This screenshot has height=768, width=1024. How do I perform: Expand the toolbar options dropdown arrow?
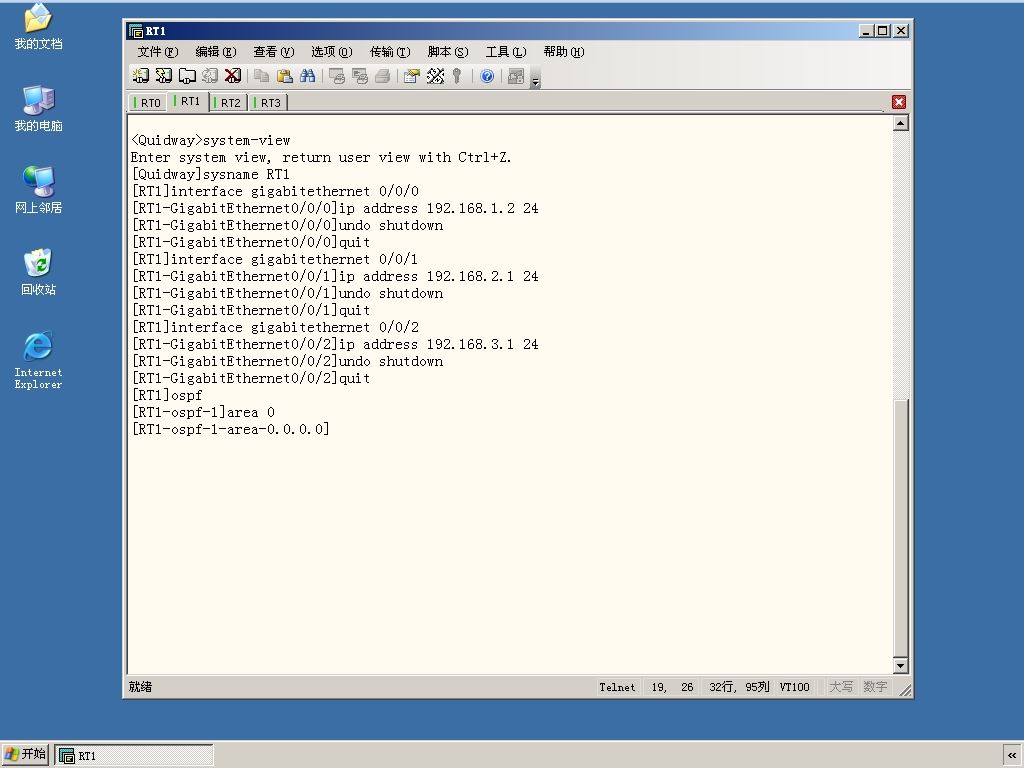coord(535,80)
